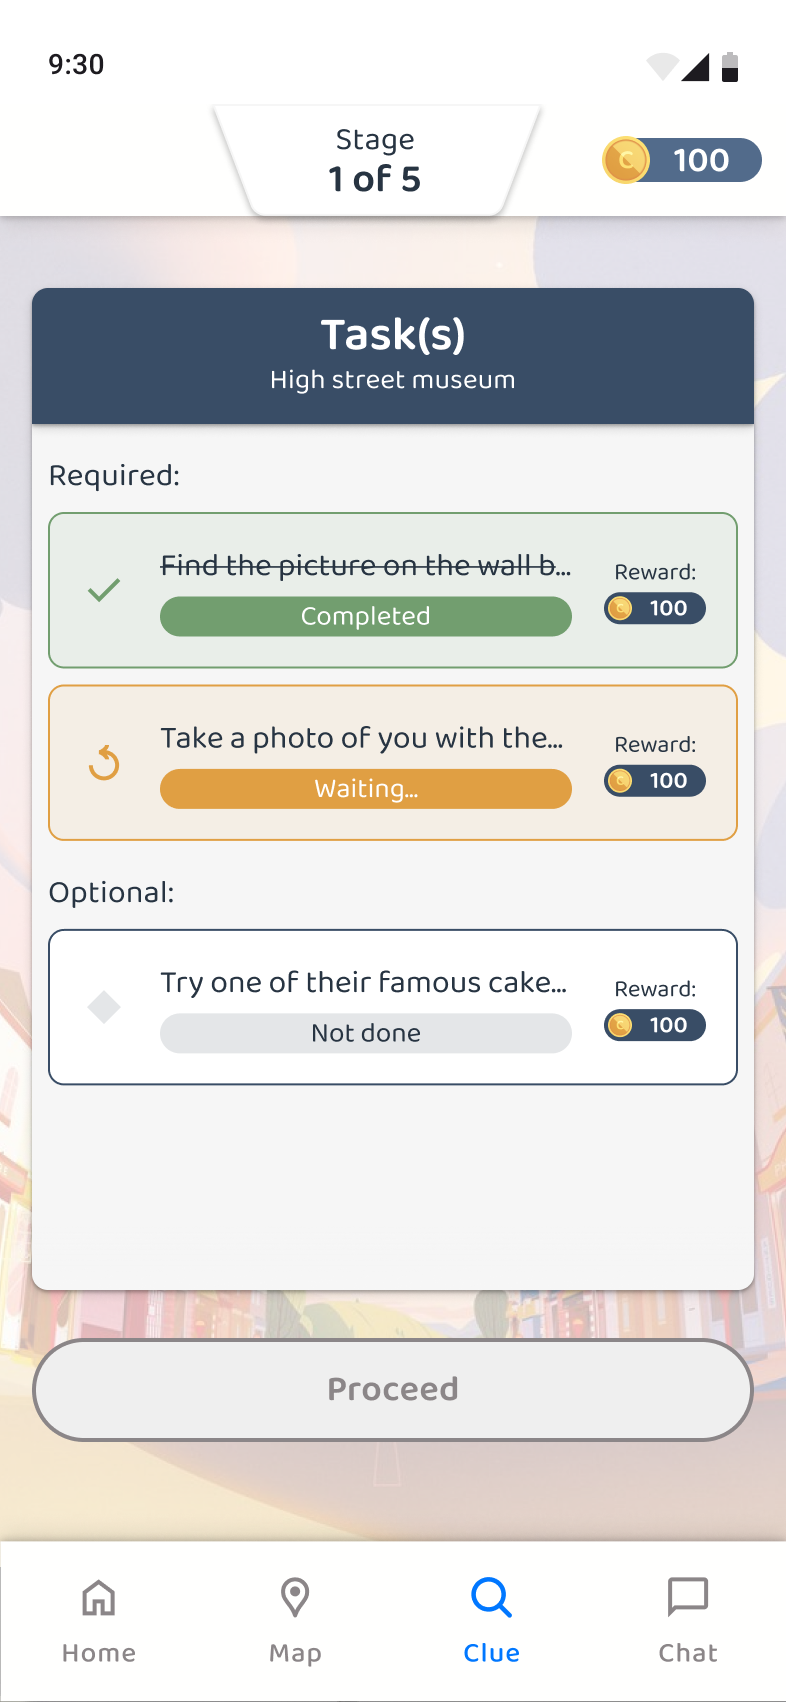The image size is (786, 1702).
Task: Open the Map pin icon
Action: pyautogui.click(x=295, y=1597)
